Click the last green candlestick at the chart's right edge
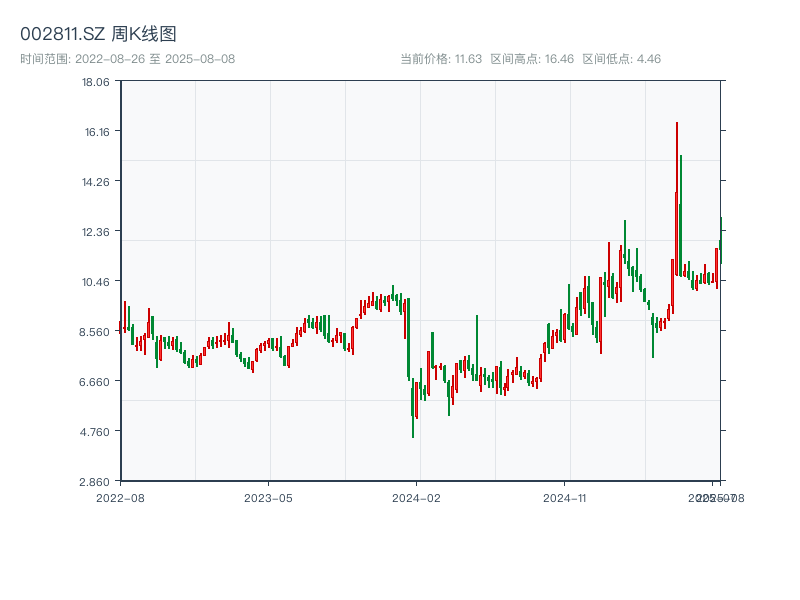 click(x=721, y=241)
